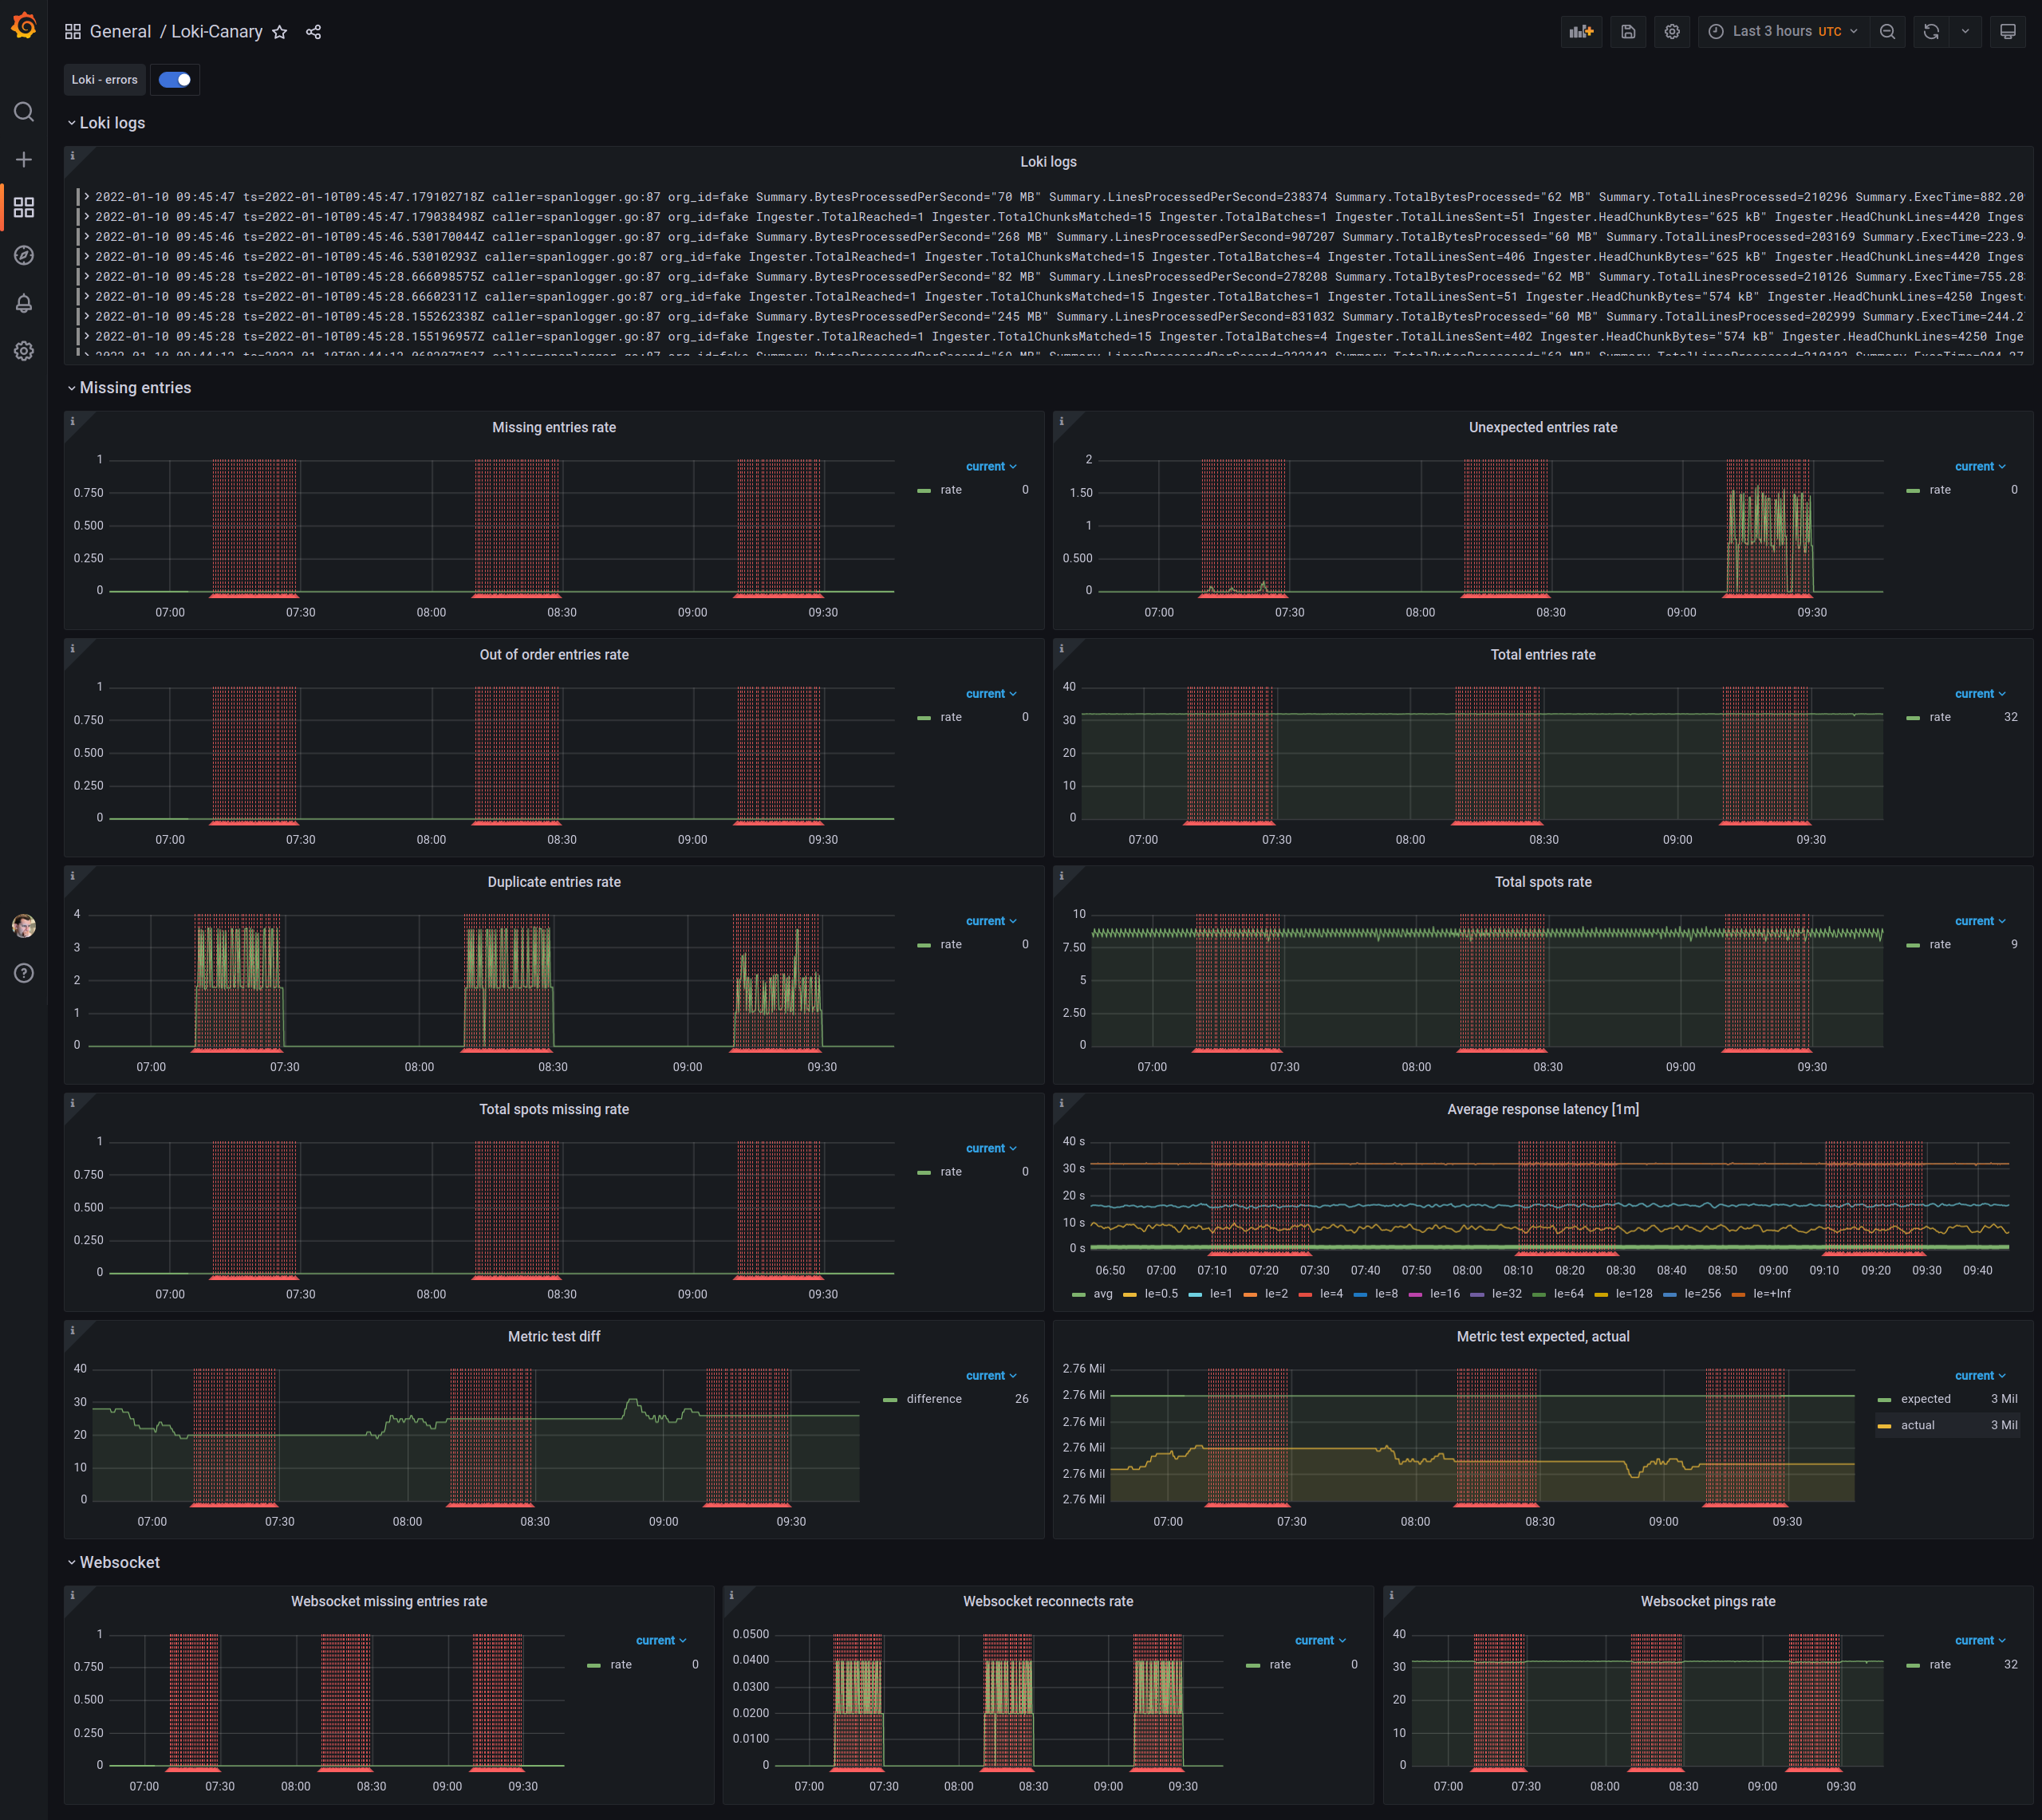Click the Add panel icon
The width and height of the screenshot is (2042, 1820).
pos(1581,32)
